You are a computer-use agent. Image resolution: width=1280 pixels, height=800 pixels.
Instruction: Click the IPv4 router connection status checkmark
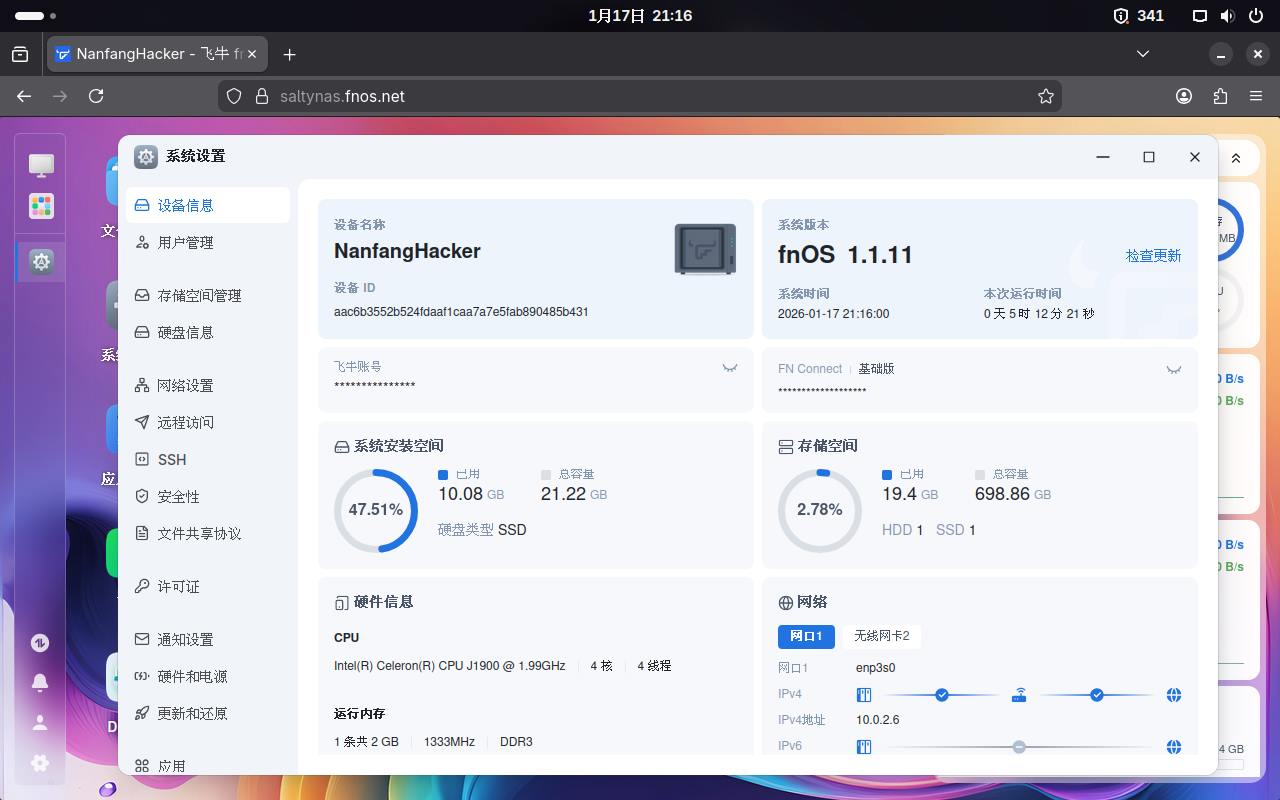point(941,694)
